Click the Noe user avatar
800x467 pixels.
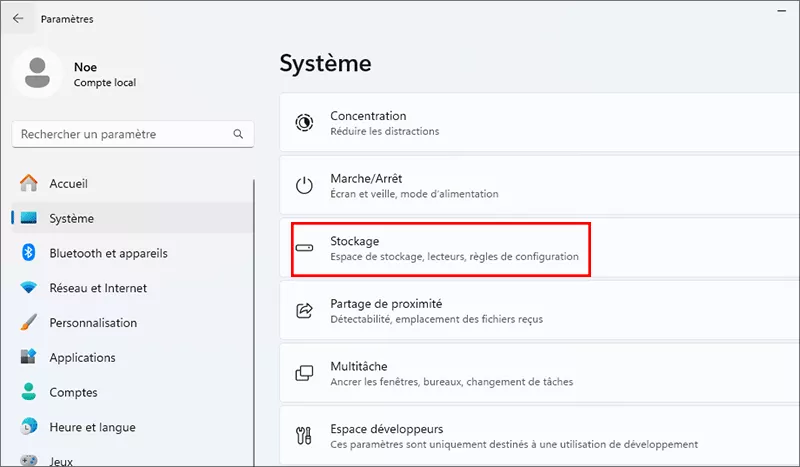(39, 75)
